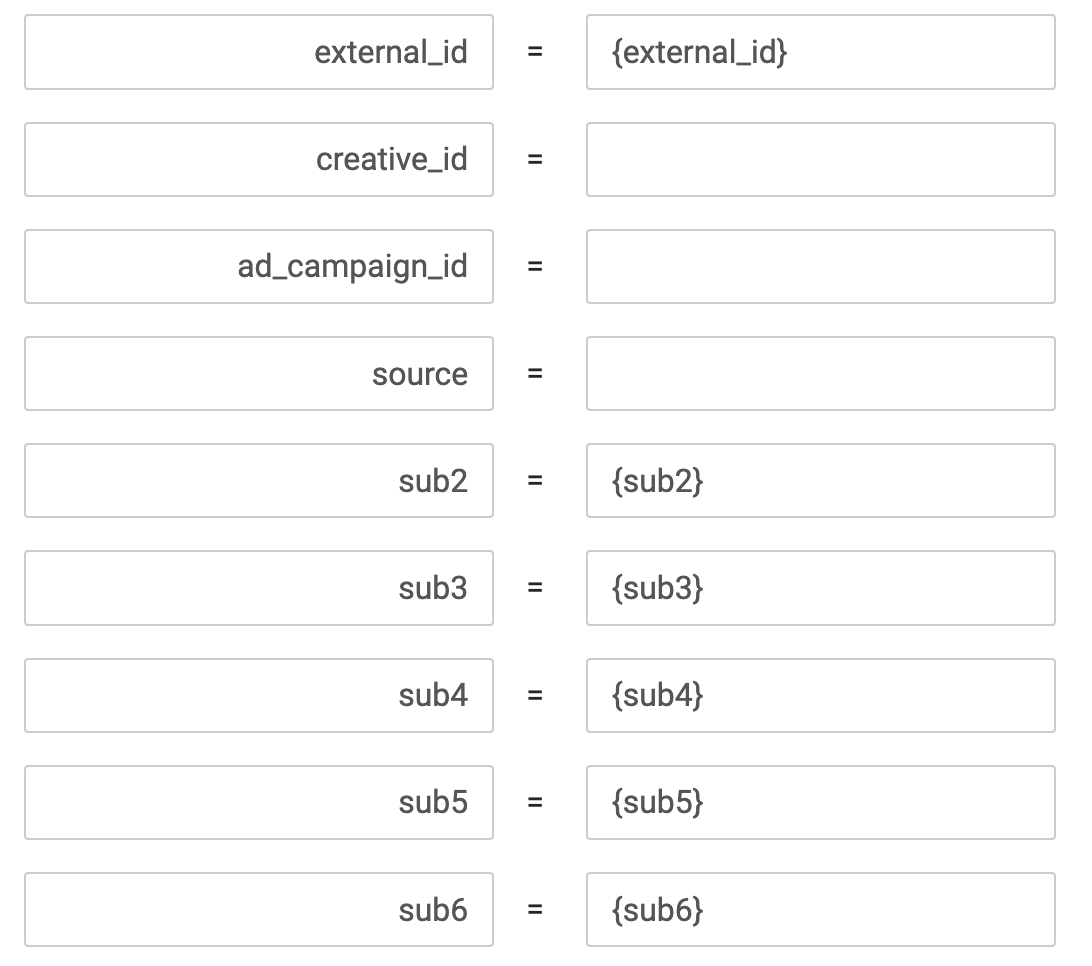Click the sub5 parameter name field
This screenshot has height=966, width=1092.
click(x=259, y=802)
